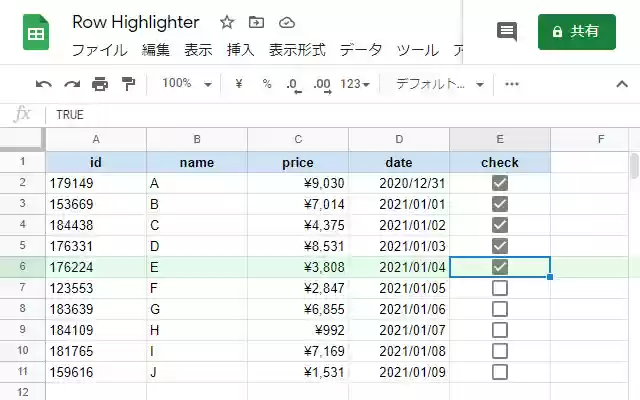Viewport: 640px width, 400px height.
Task: Open the 表示形式 menu
Action: pos(297,51)
